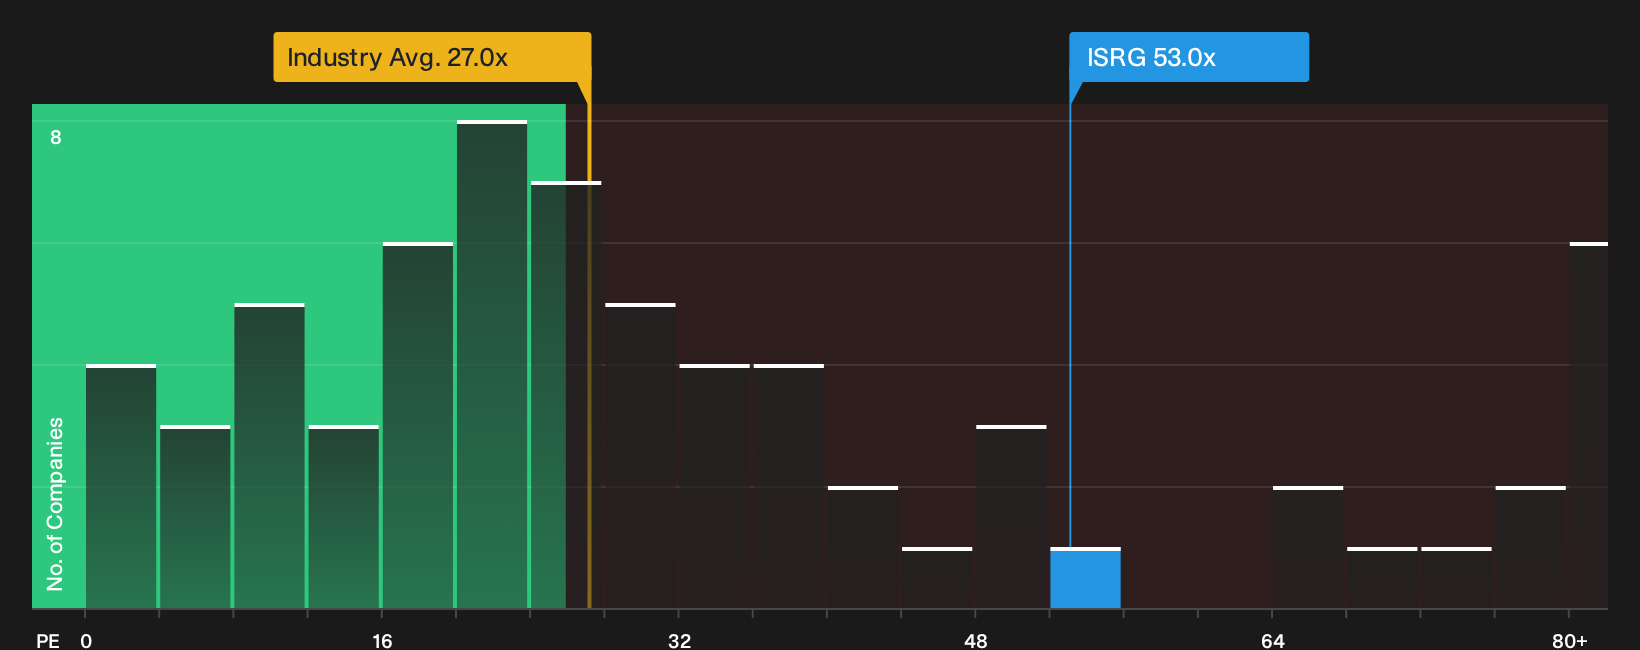Select the blue ISRG histogram bar

1085,578
